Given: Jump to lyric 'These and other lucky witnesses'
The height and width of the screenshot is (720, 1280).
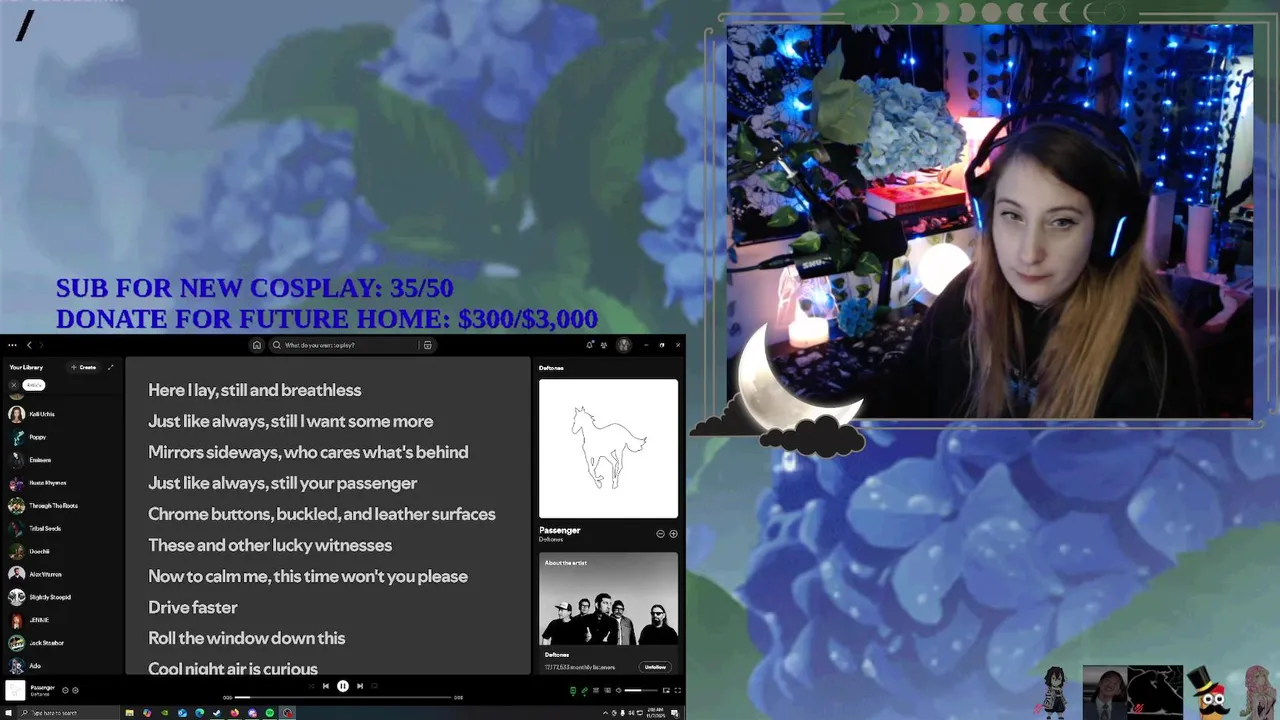Looking at the screenshot, I should coord(270,545).
